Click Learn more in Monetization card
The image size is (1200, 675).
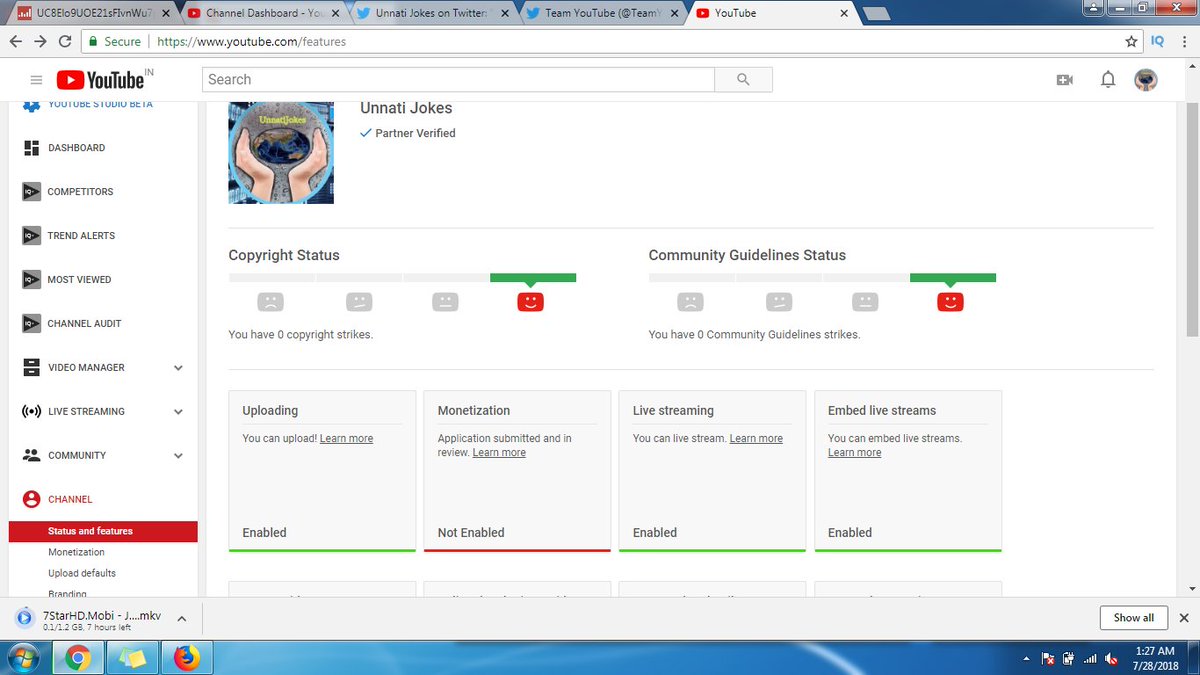[499, 453]
